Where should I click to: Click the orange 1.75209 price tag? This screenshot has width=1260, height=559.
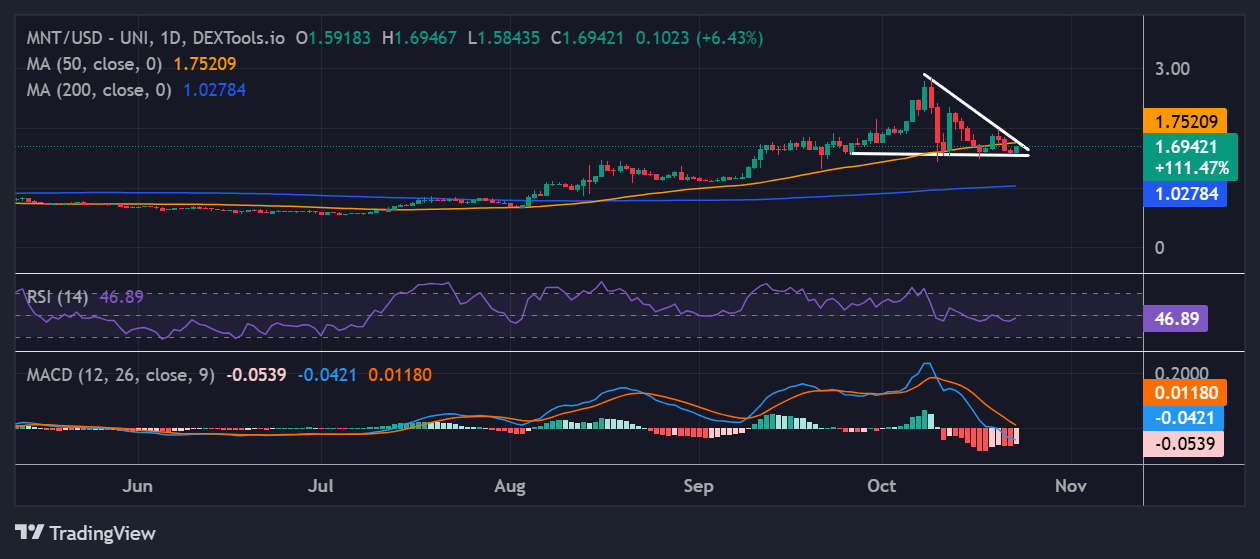[1181, 122]
